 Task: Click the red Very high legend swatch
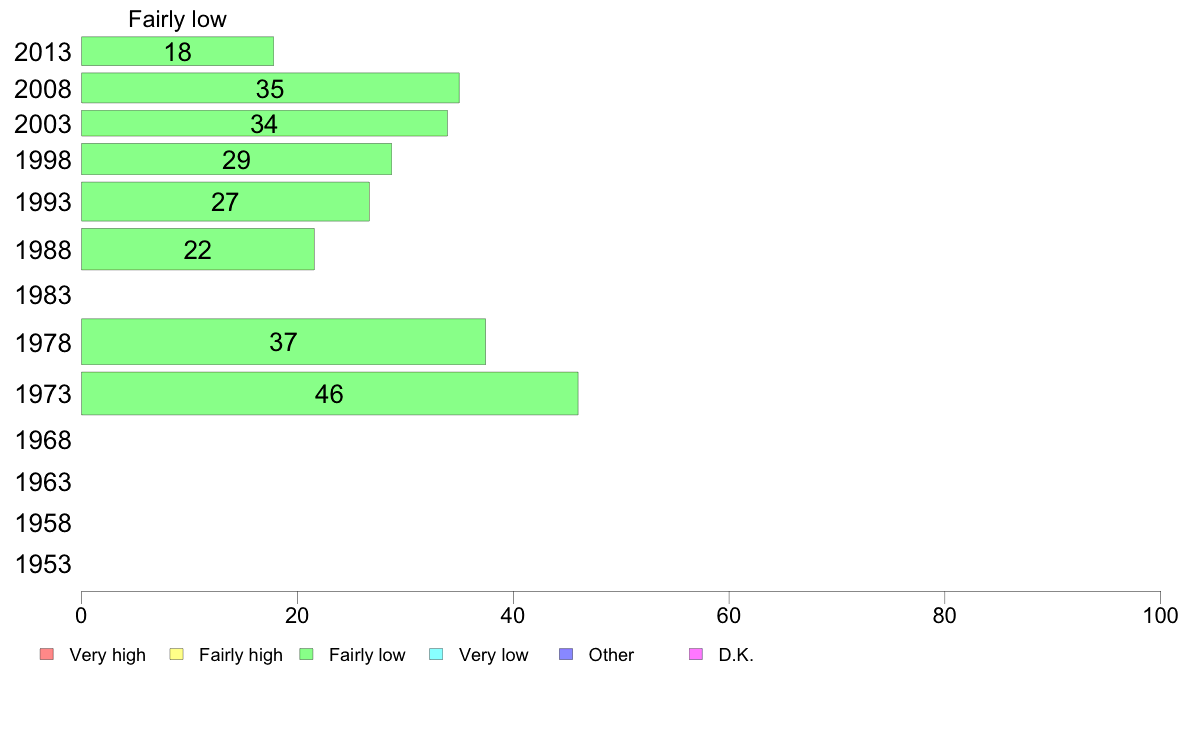[x=47, y=654]
